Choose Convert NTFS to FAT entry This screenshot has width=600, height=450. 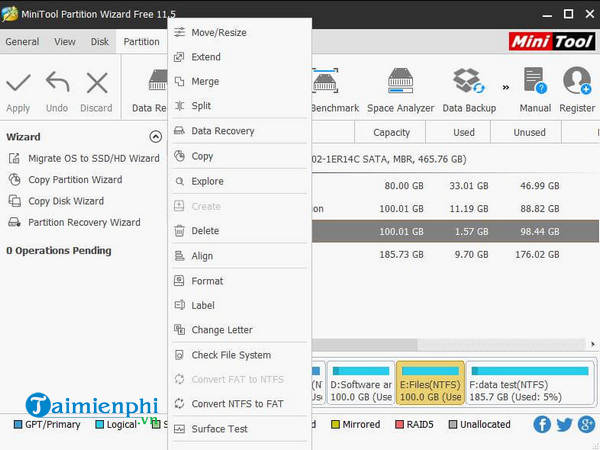click(240, 404)
